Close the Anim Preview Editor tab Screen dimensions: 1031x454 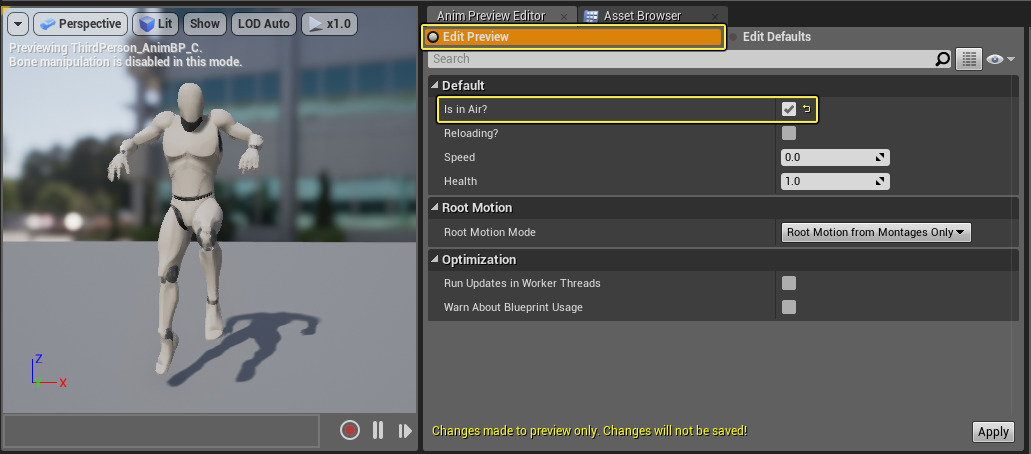(x=564, y=16)
